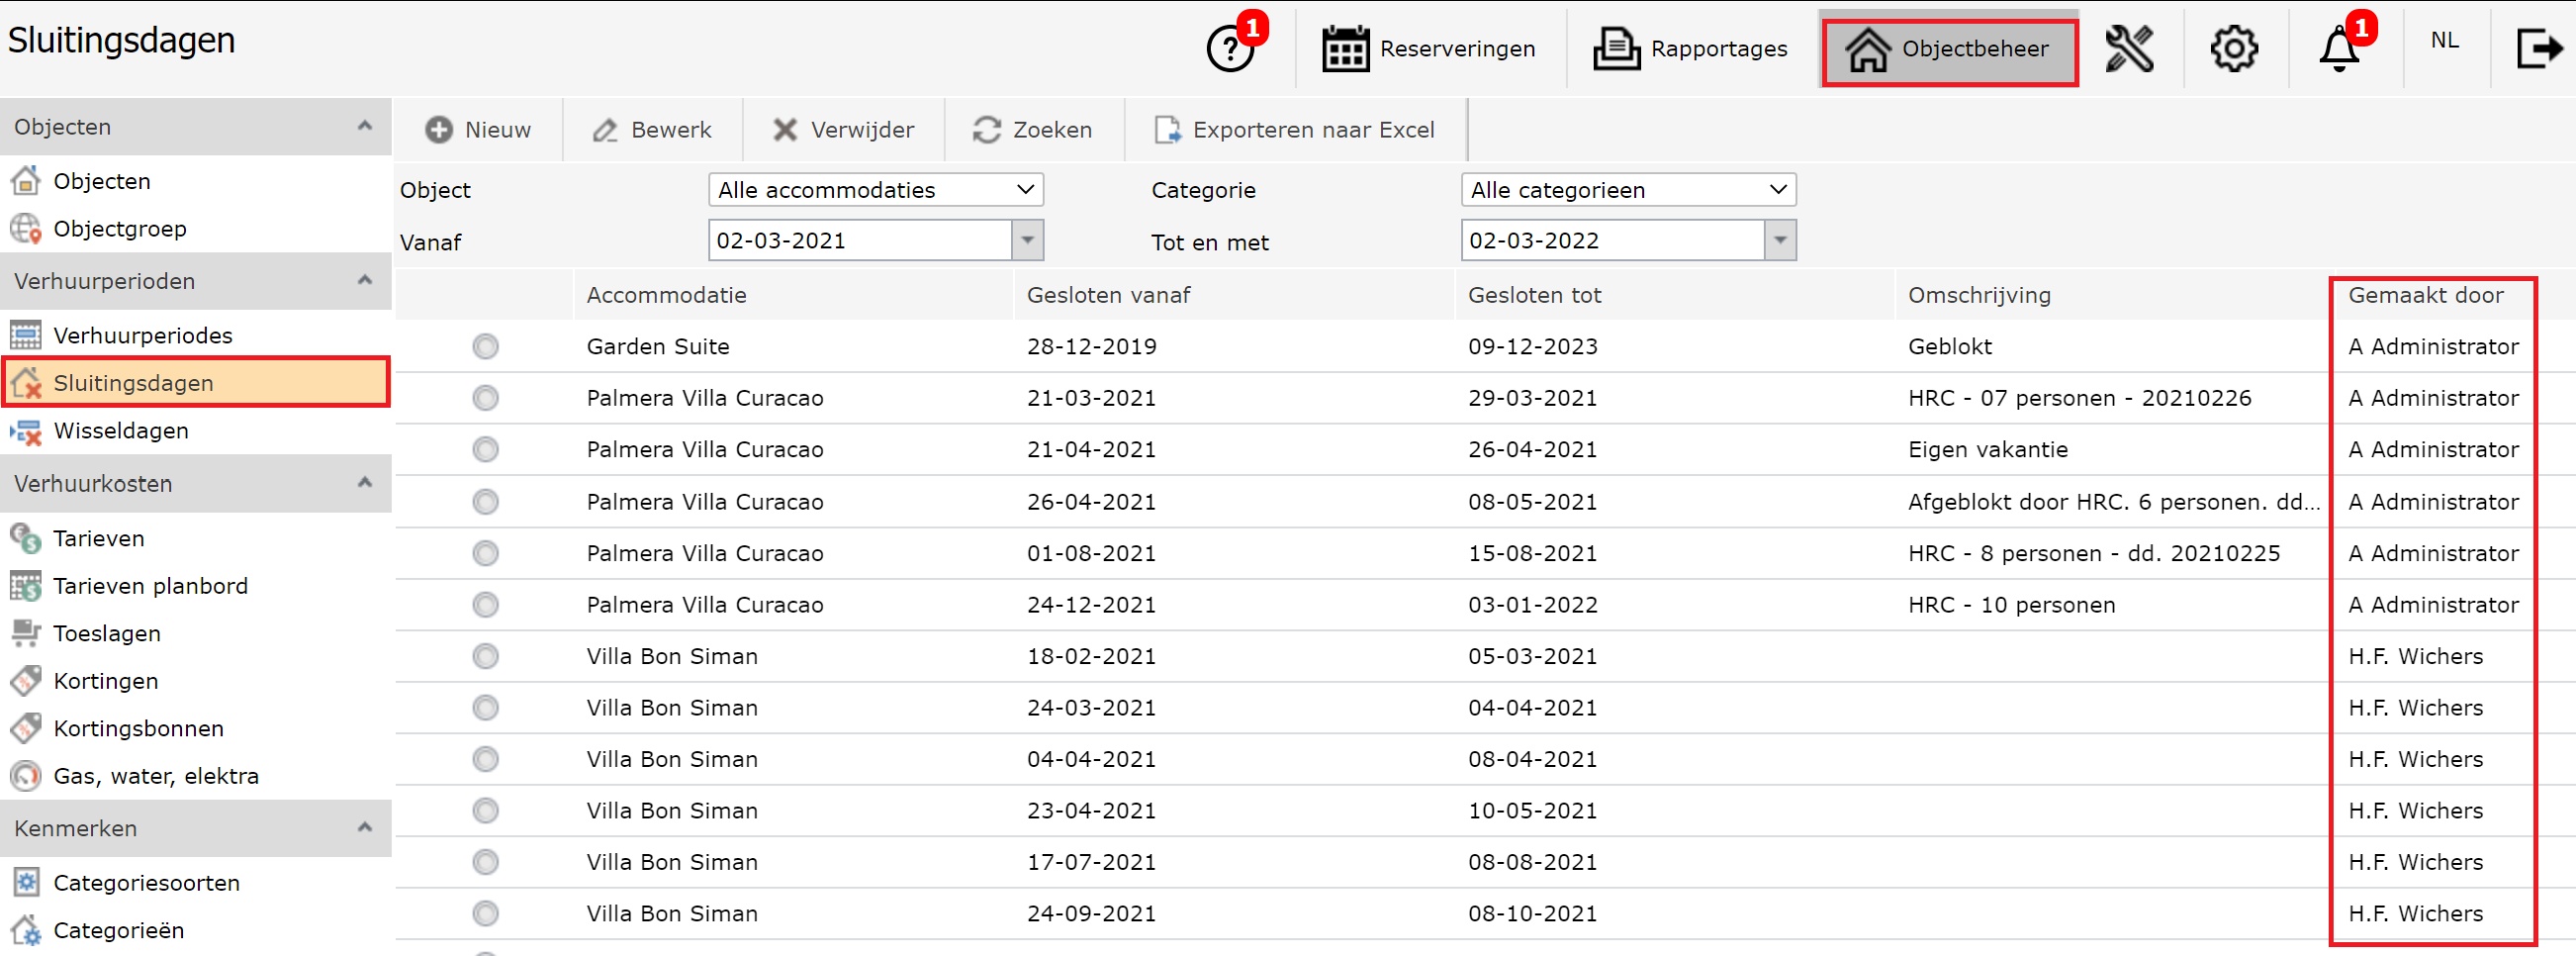Click the Verhuurperiodes calendar icon
2576x956 pixels.
click(26, 335)
